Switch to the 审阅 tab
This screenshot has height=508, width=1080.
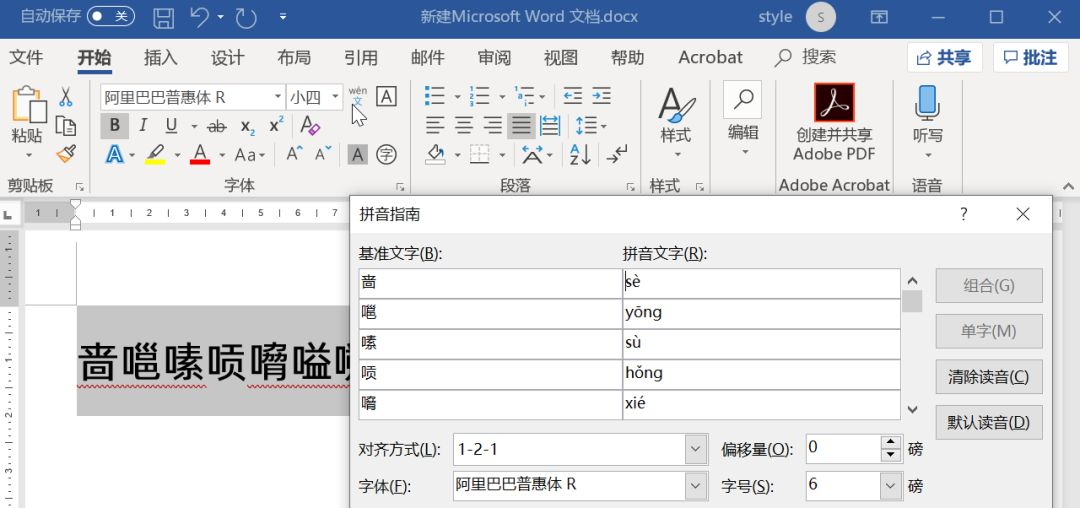point(495,58)
